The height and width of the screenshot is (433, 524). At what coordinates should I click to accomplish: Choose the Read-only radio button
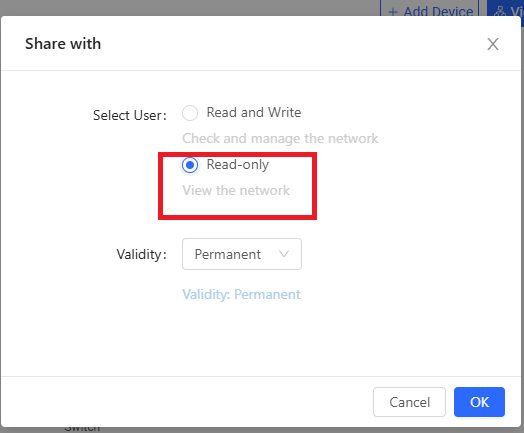tap(190, 165)
